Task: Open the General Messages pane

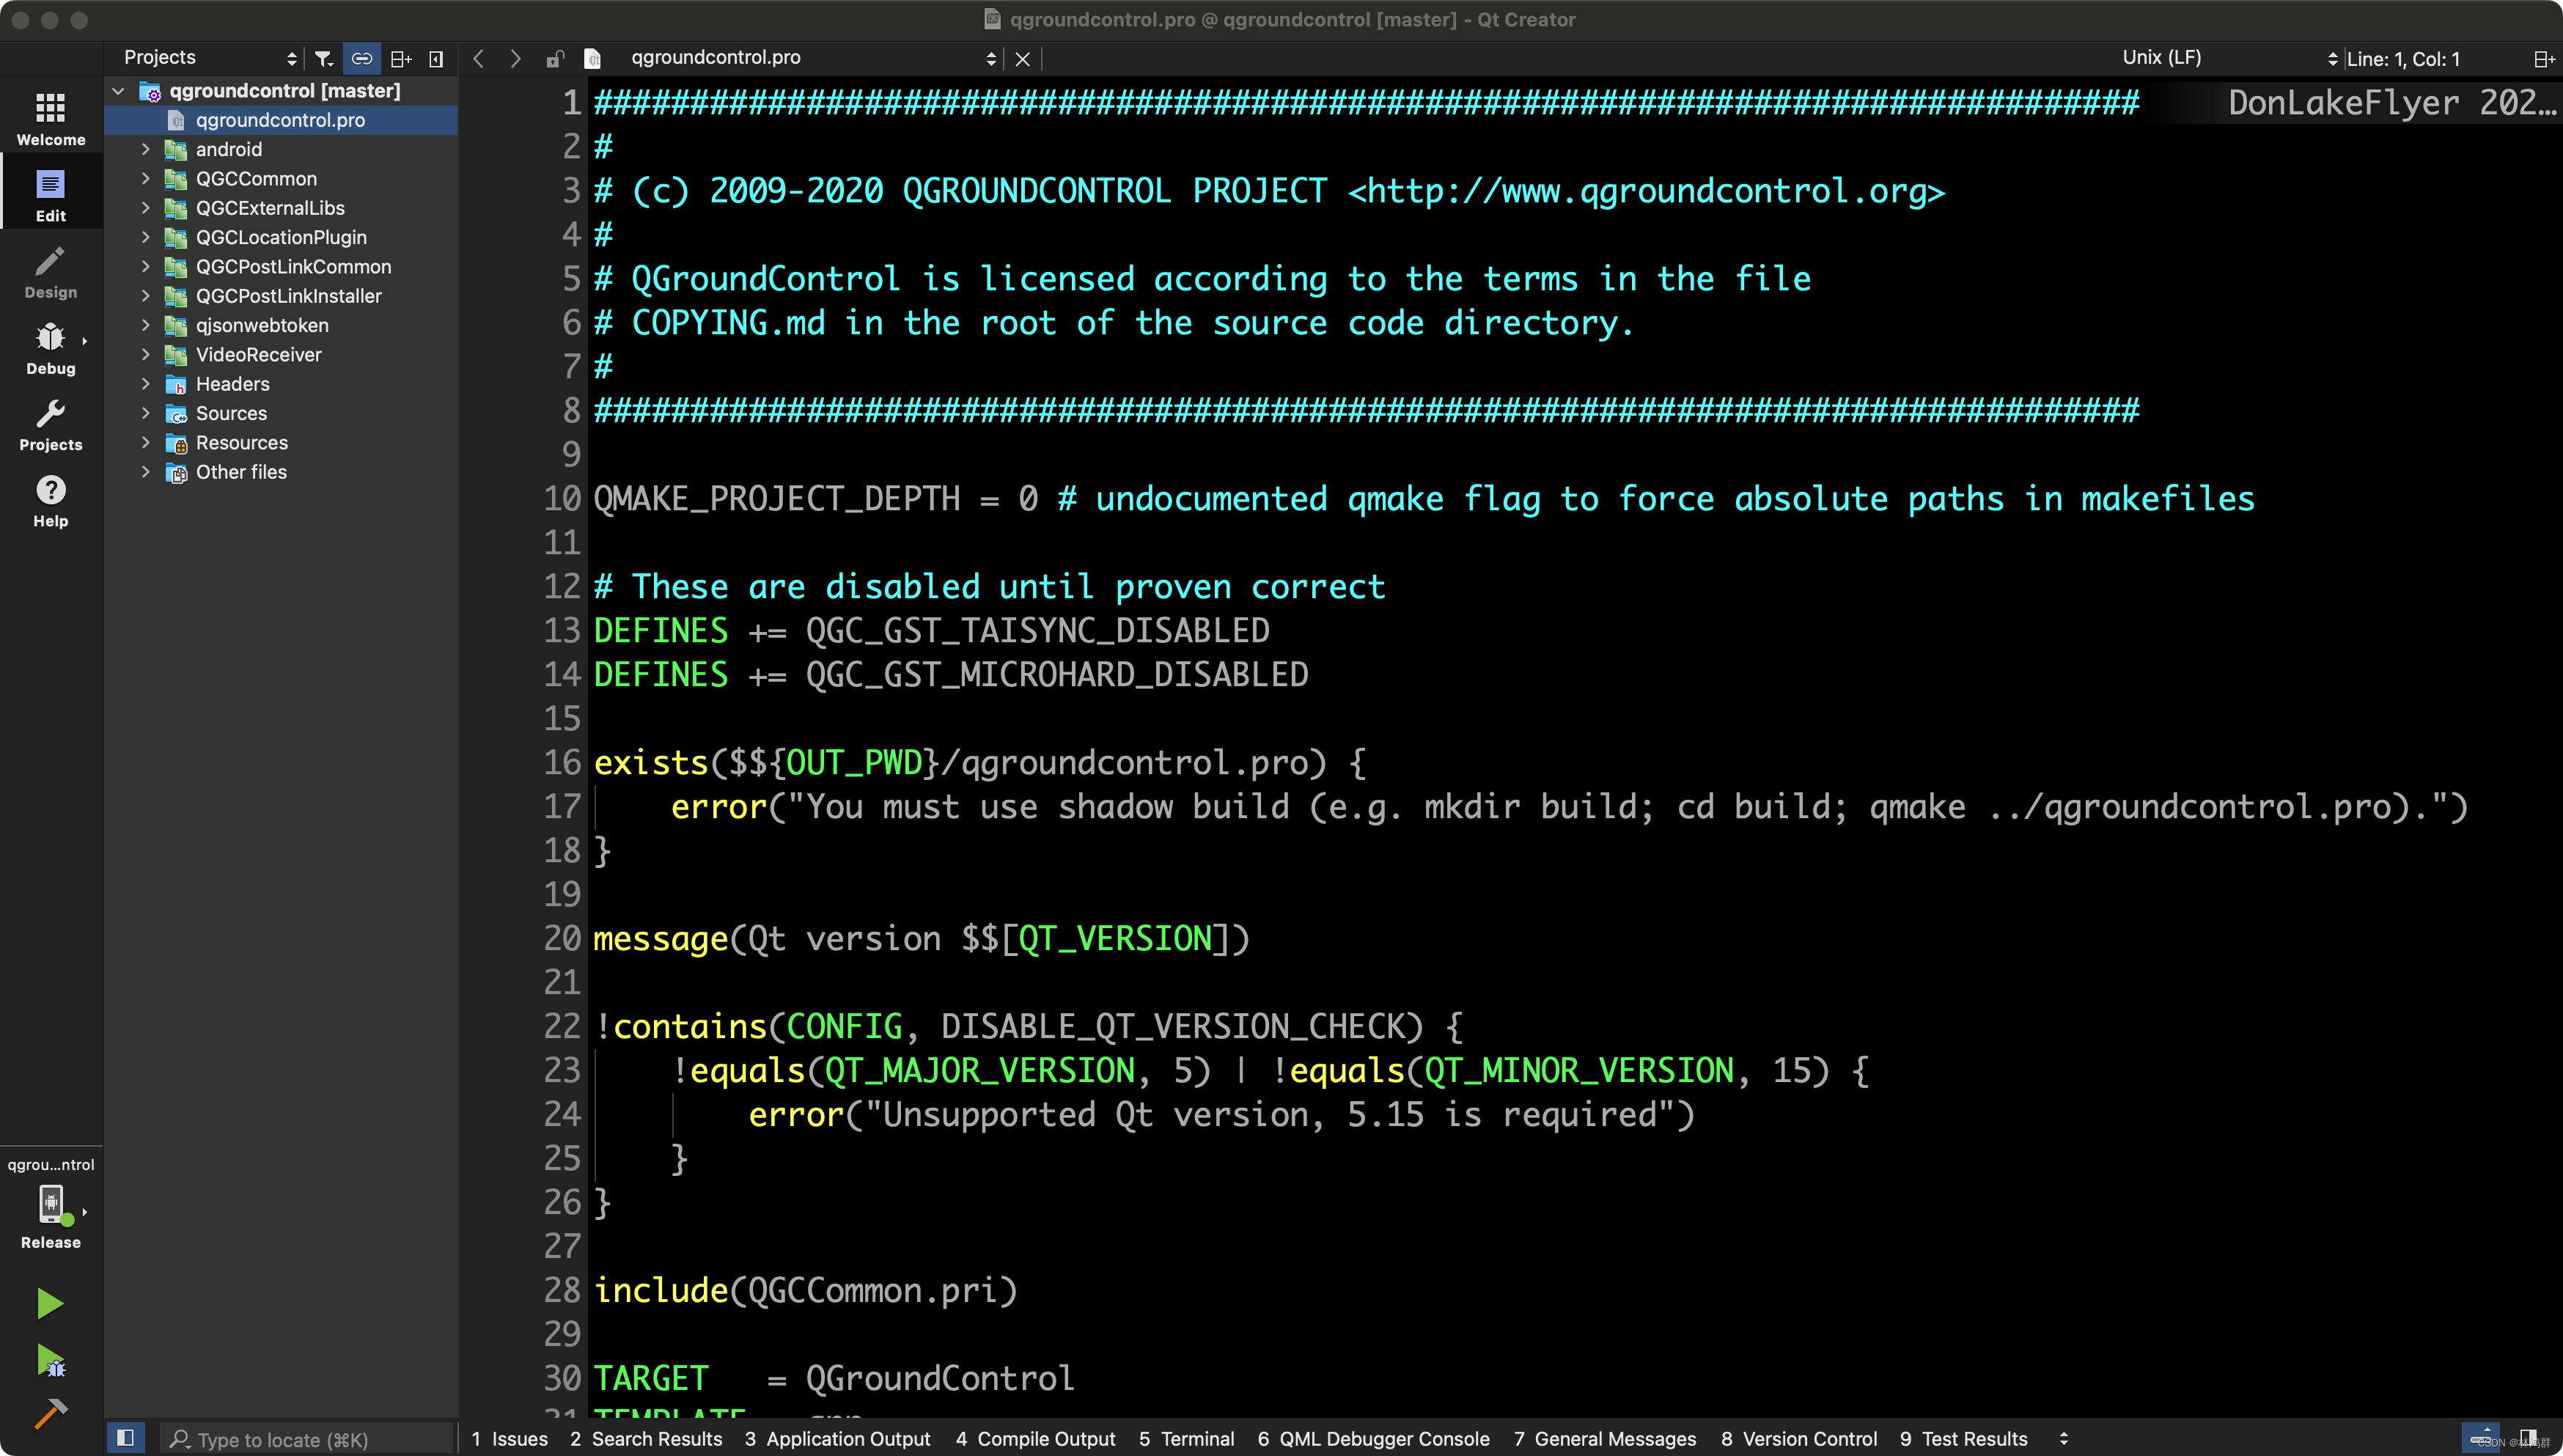Action: coord(1605,1438)
